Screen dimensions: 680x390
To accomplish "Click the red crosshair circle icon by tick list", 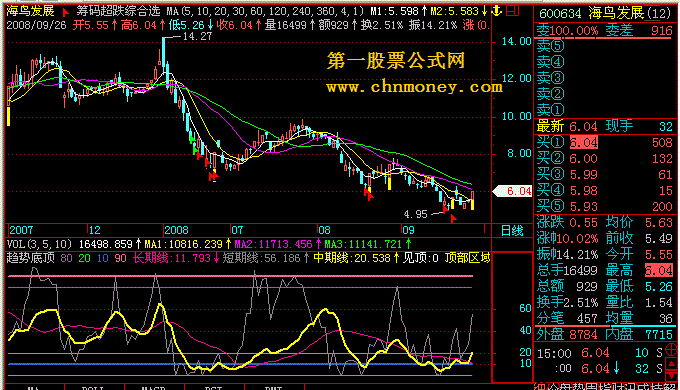I will (671, 349).
